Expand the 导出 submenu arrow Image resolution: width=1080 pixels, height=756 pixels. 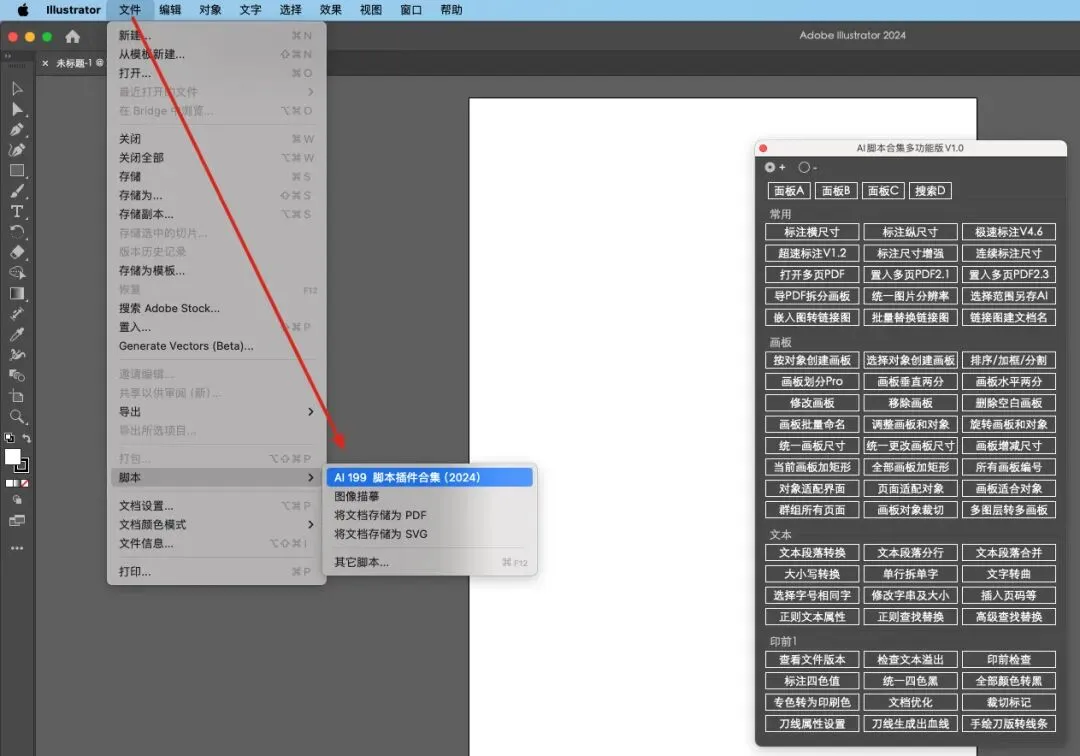pos(311,412)
